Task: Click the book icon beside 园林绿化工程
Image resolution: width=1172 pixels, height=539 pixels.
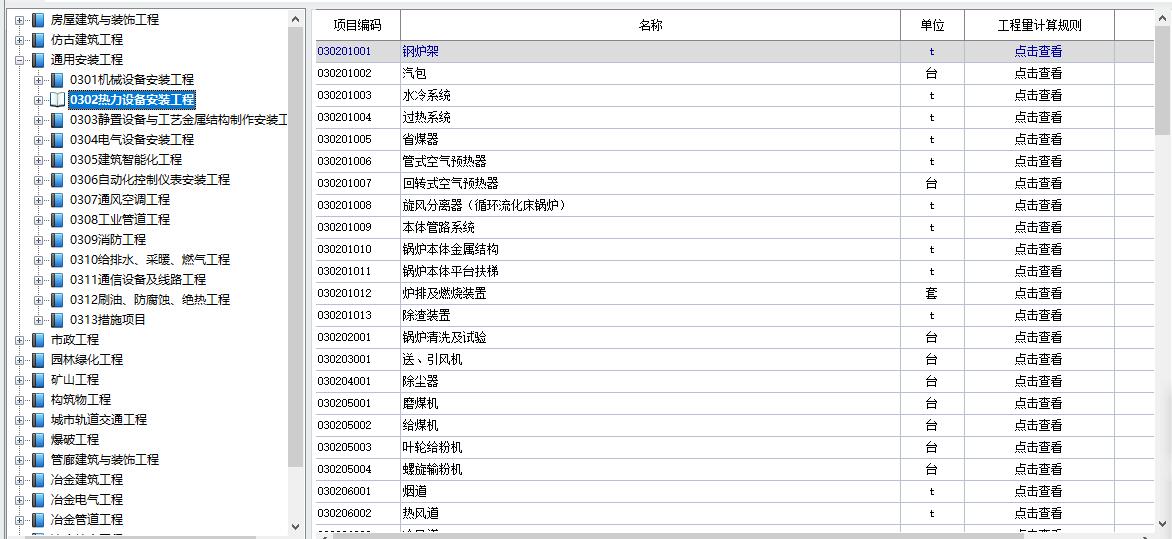Action: pyautogui.click(x=38, y=360)
